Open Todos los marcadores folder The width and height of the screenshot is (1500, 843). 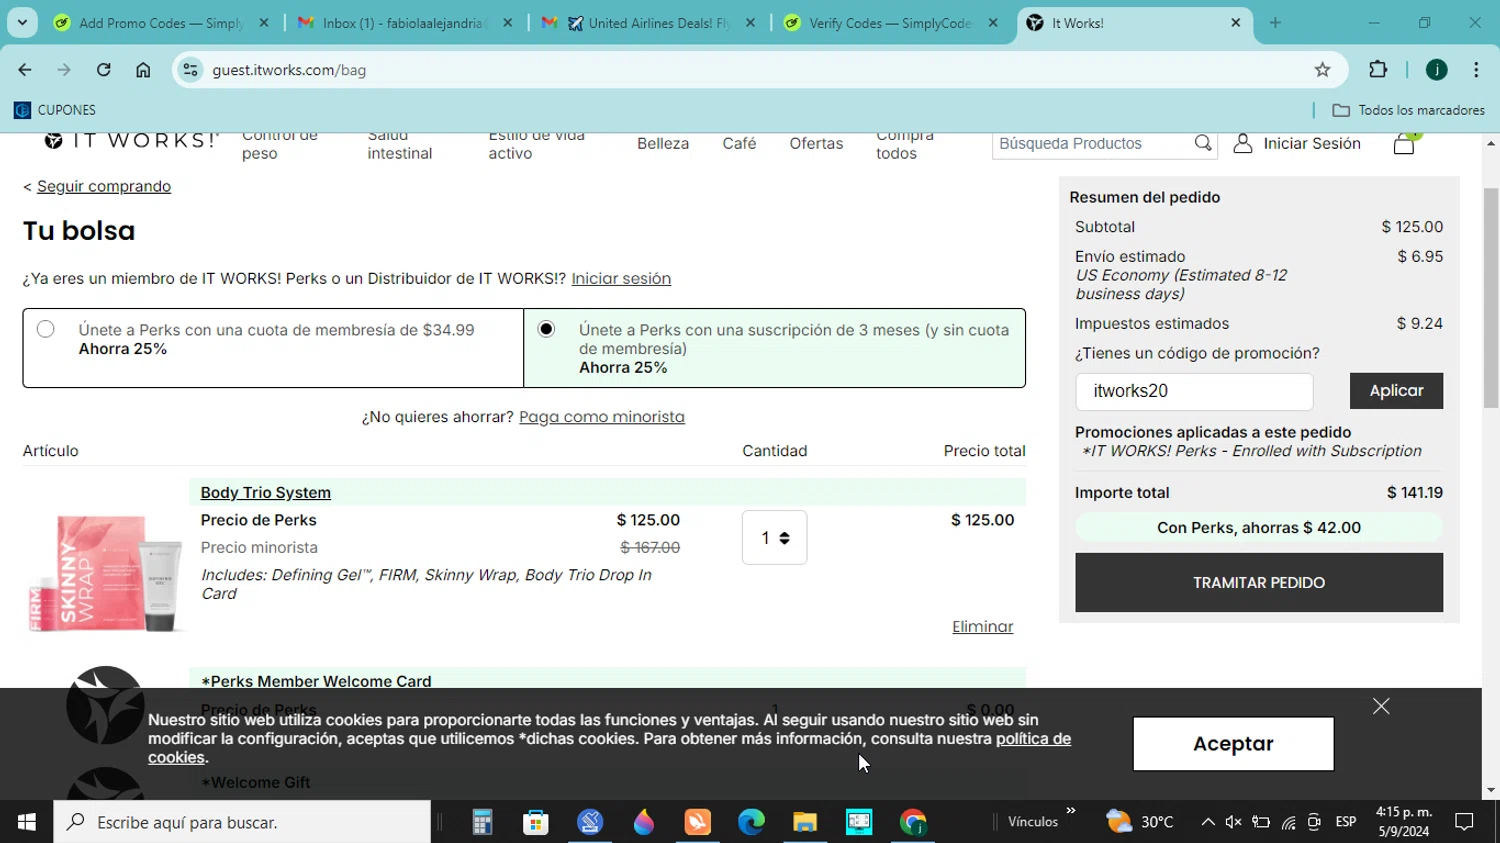[x=1408, y=110]
